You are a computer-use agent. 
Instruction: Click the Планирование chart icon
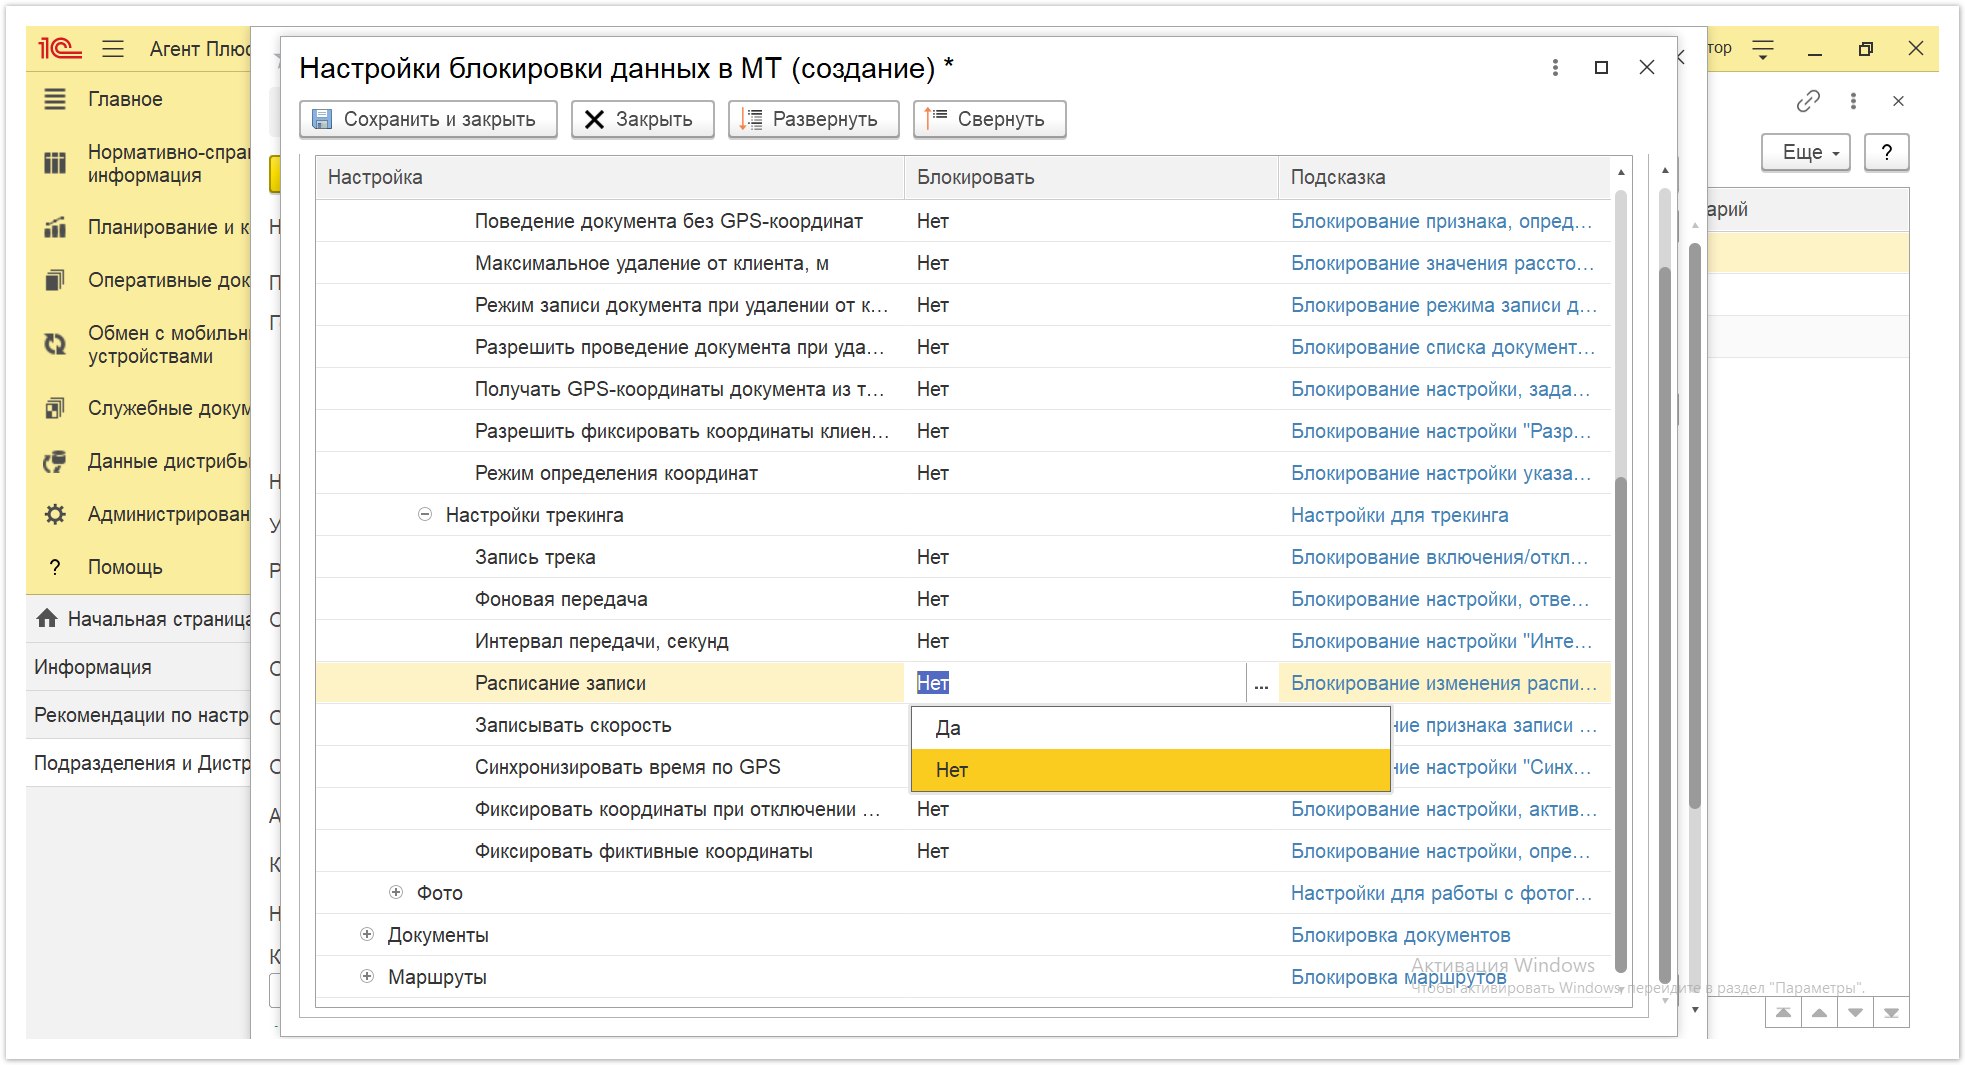pos(55,227)
